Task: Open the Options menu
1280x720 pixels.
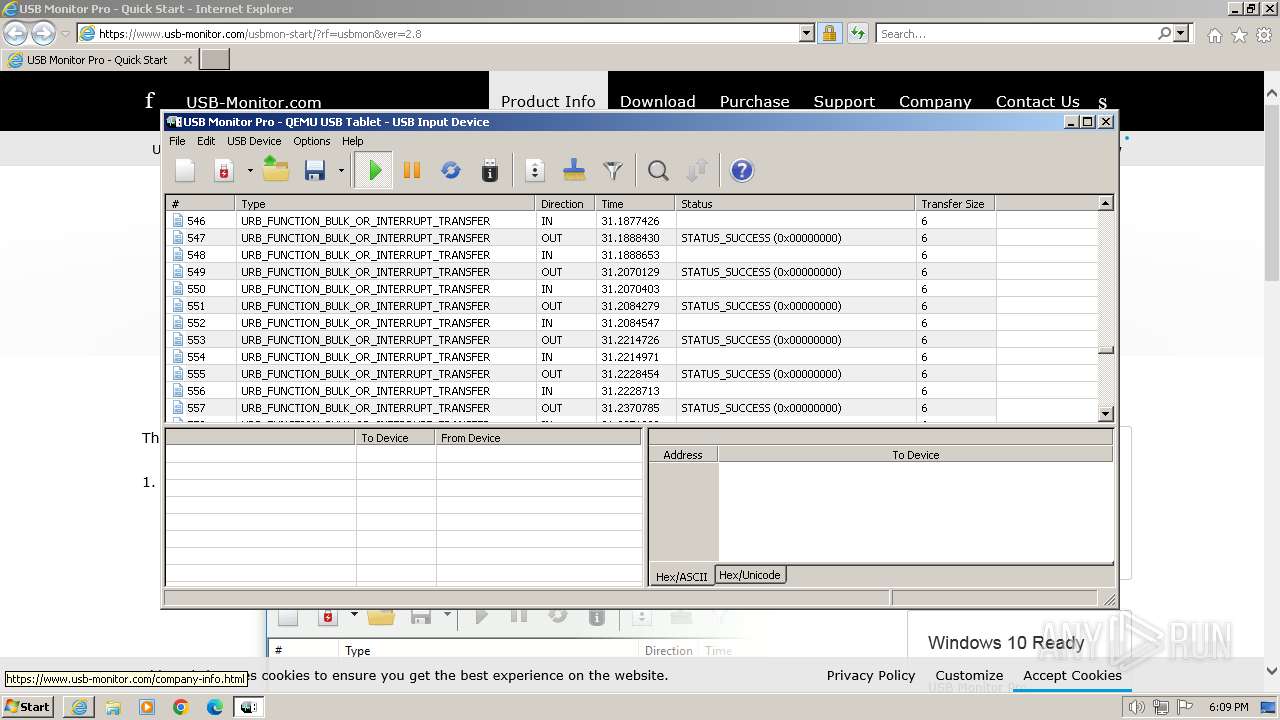Action: (x=312, y=141)
